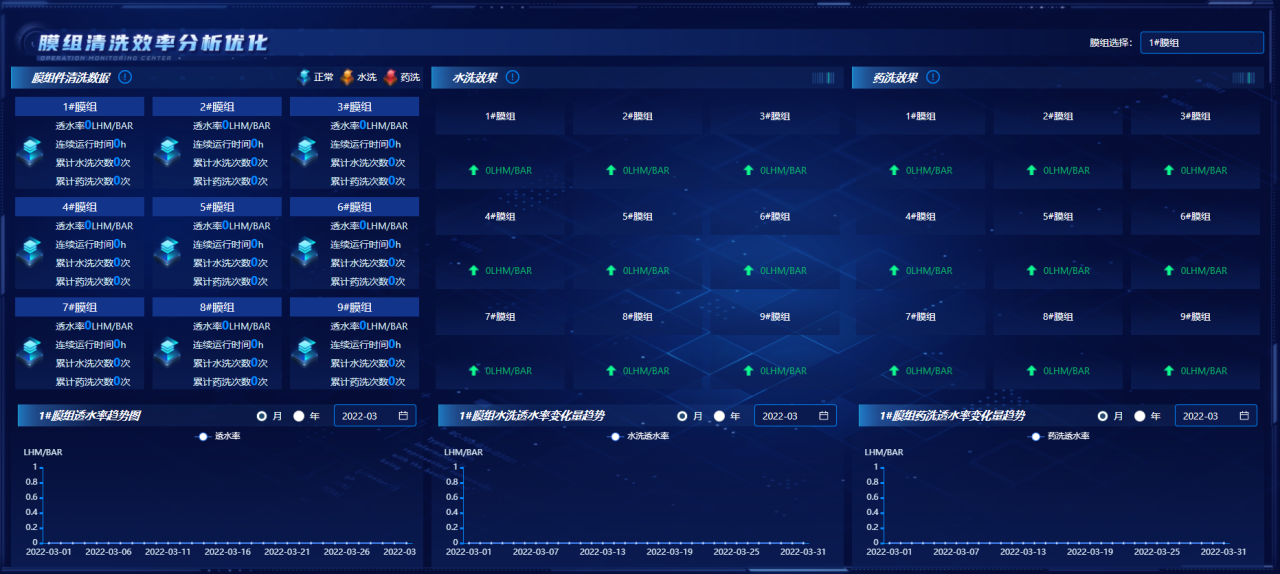The height and width of the screenshot is (574, 1280).
Task: Select 年 radio in 药洗透水率变化量 panel
Action: [1140, 416]
